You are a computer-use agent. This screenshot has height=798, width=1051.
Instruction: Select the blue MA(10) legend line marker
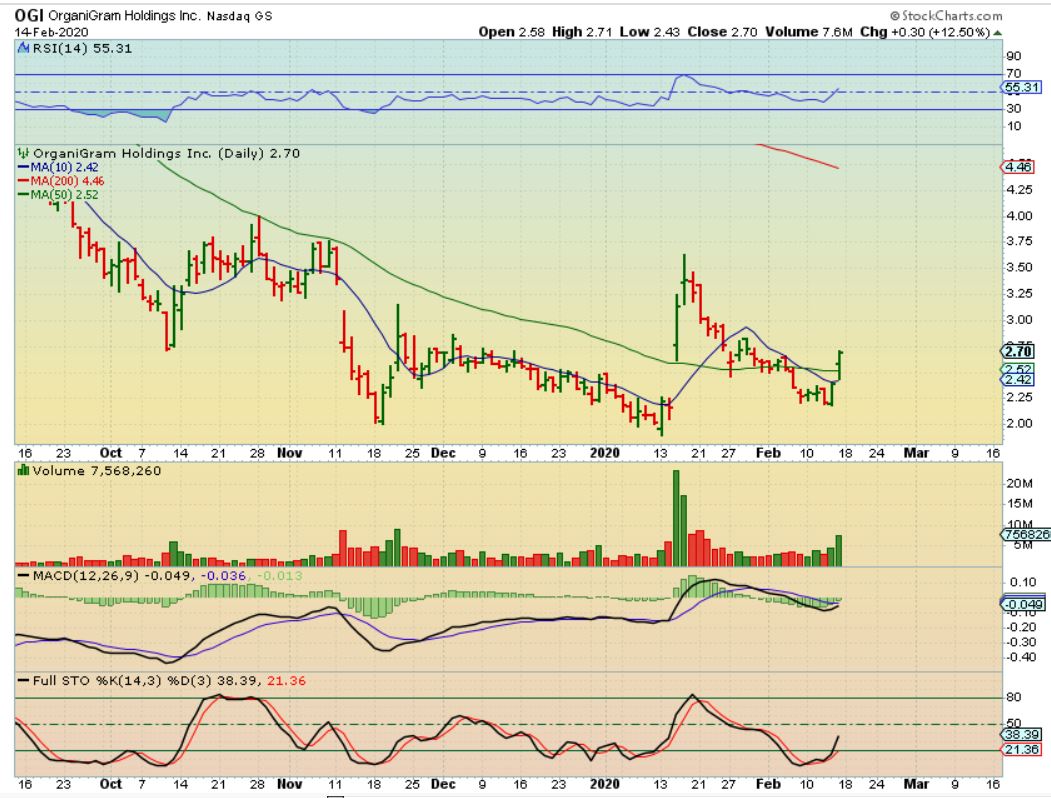23,168
